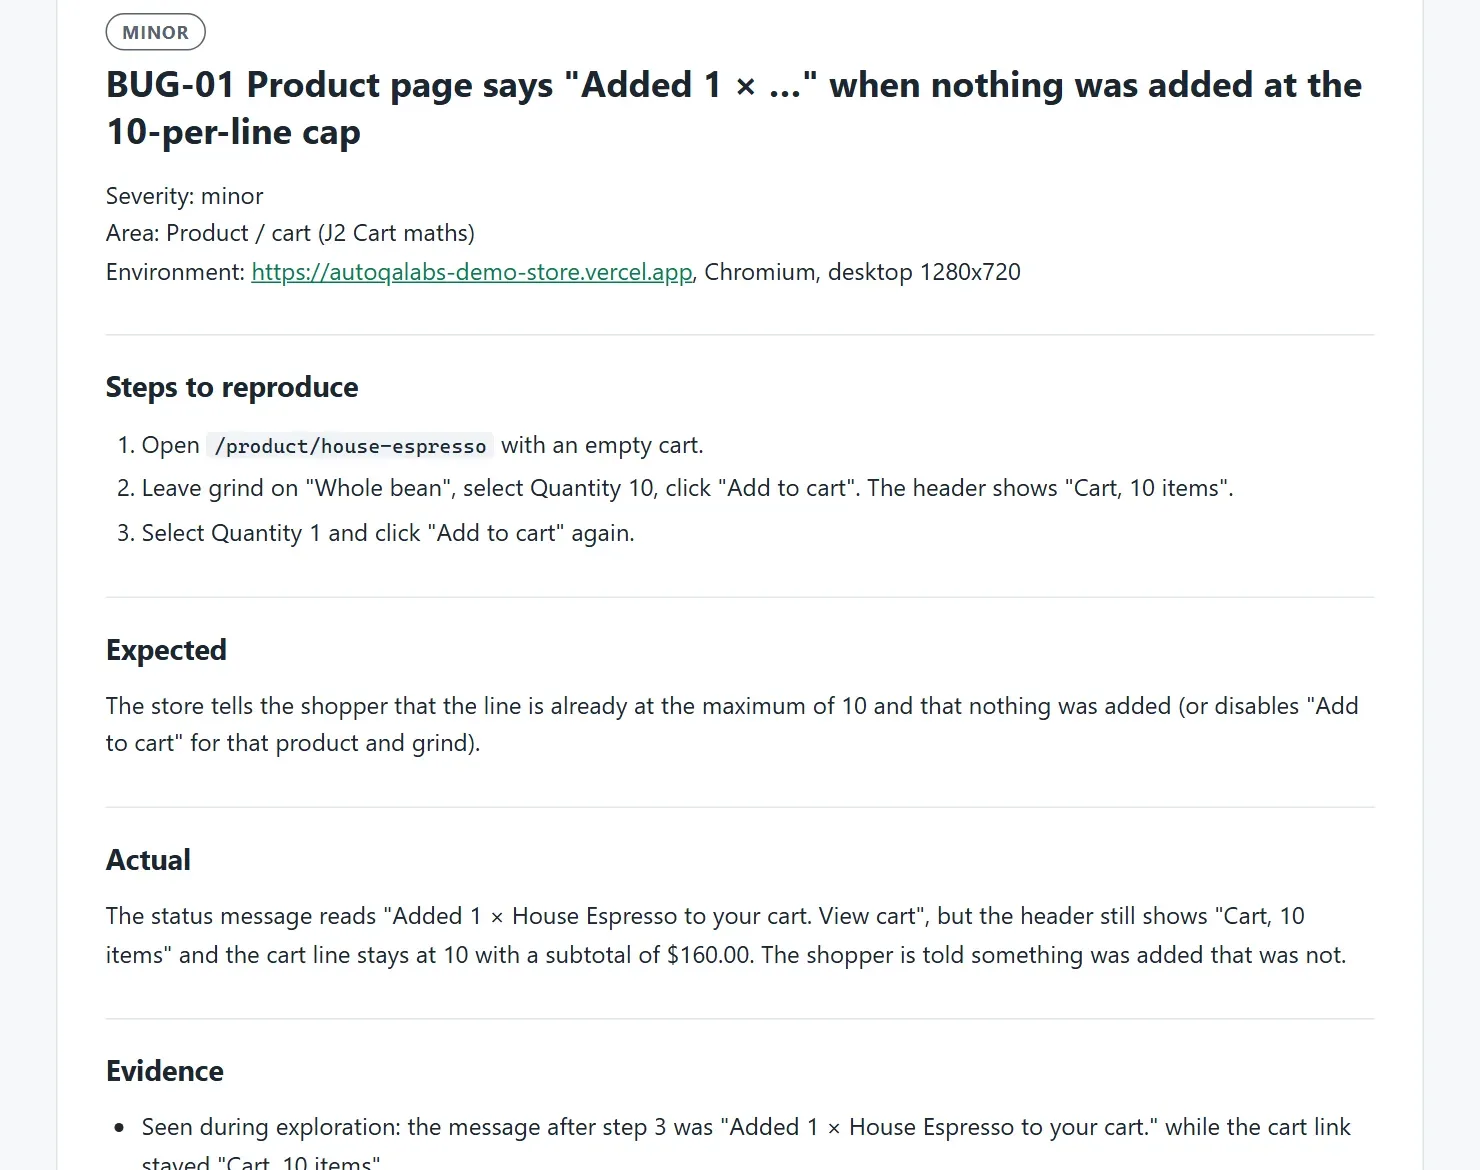Viewport: 1480px width, 1170px height.
Task: Click the "Evidence" section heading
Action: click(165, 1071)
